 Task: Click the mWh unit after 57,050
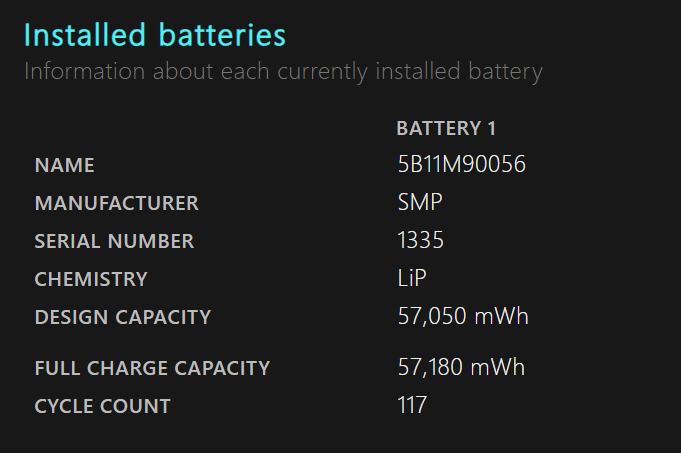(x=501, y=316)
